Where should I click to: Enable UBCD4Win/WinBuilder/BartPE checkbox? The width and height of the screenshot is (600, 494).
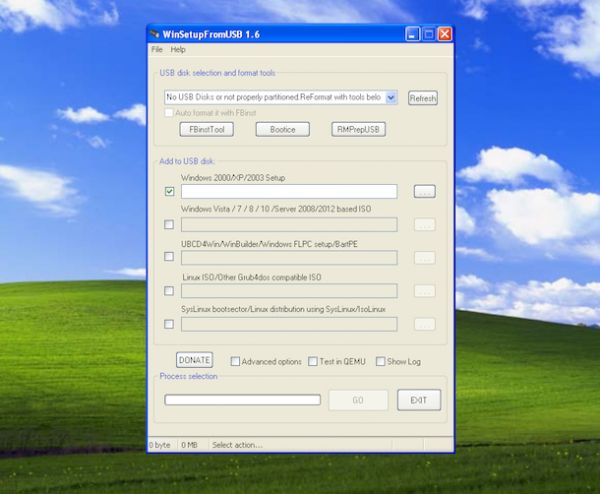(170, 258)
